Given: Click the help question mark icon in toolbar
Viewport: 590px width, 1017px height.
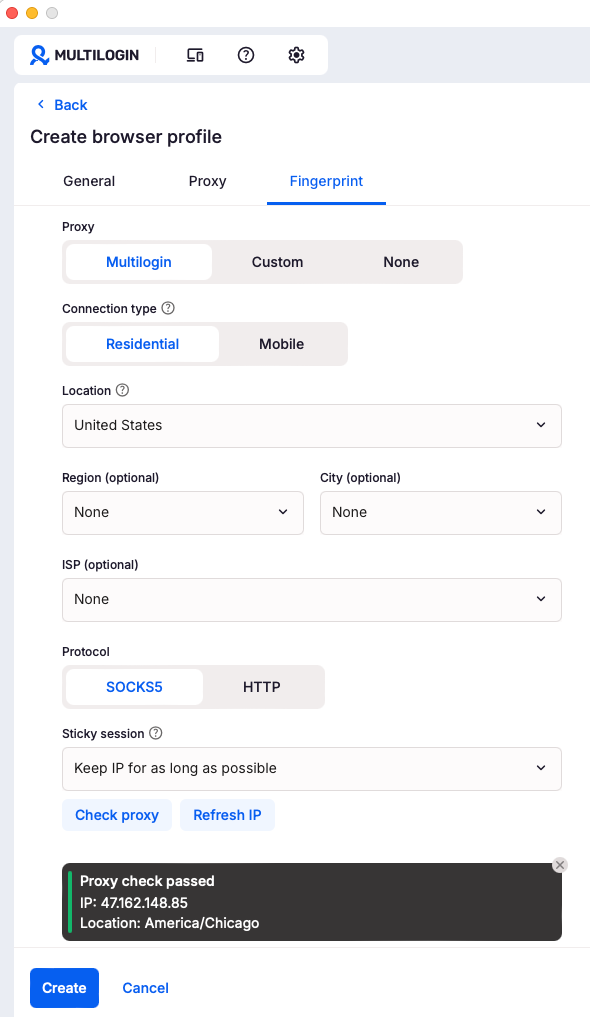Looking at the screenshot, I should point(245,55).
